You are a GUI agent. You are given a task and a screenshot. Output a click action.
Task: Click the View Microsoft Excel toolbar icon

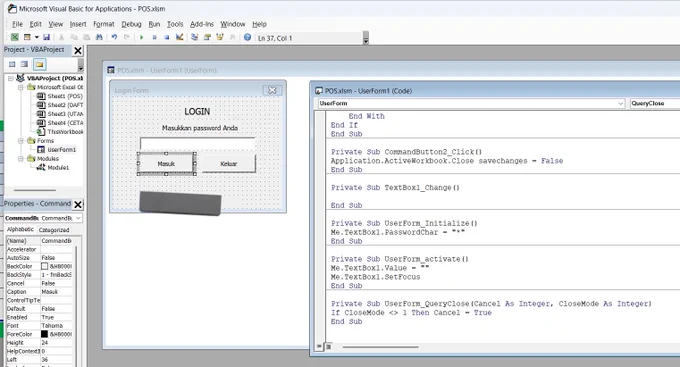click(x=15, y=38)
